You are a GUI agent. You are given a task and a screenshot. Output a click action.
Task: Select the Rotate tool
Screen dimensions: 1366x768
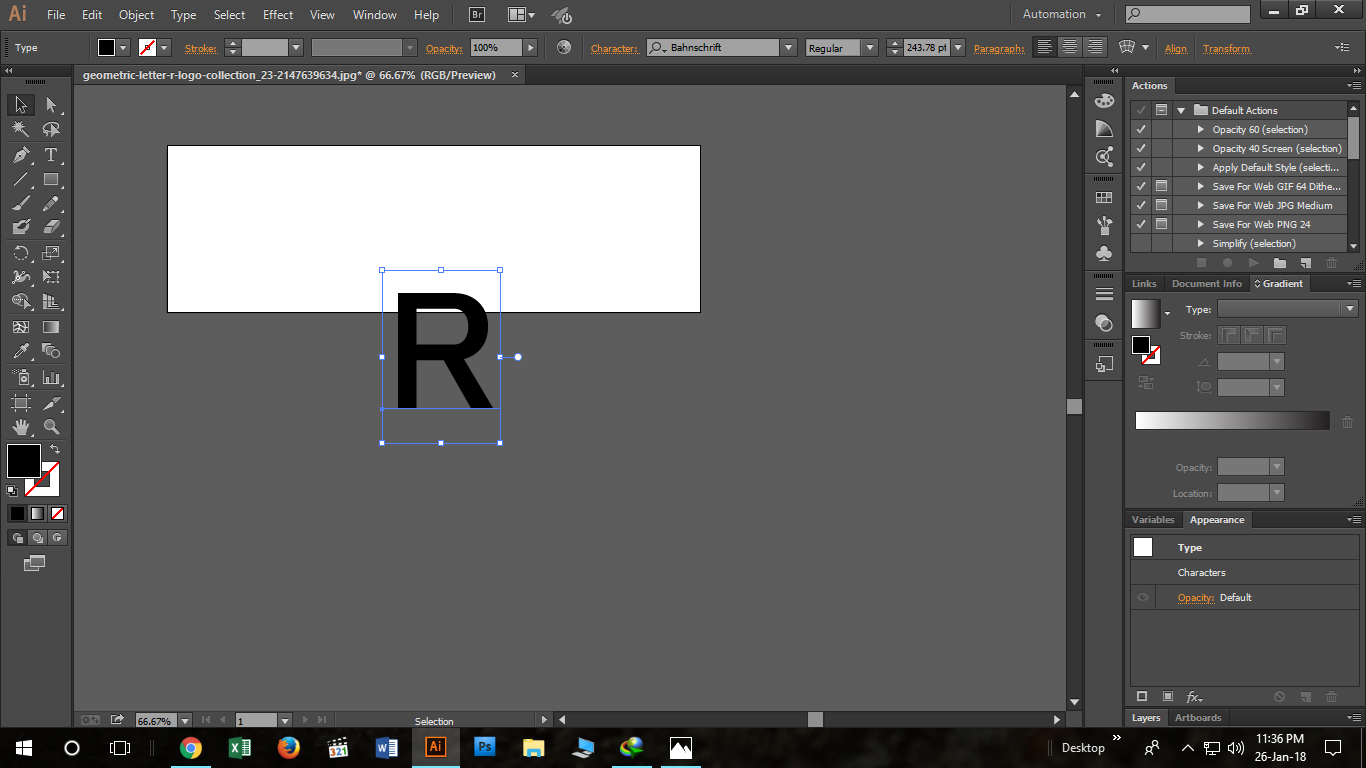pos(21,253)
